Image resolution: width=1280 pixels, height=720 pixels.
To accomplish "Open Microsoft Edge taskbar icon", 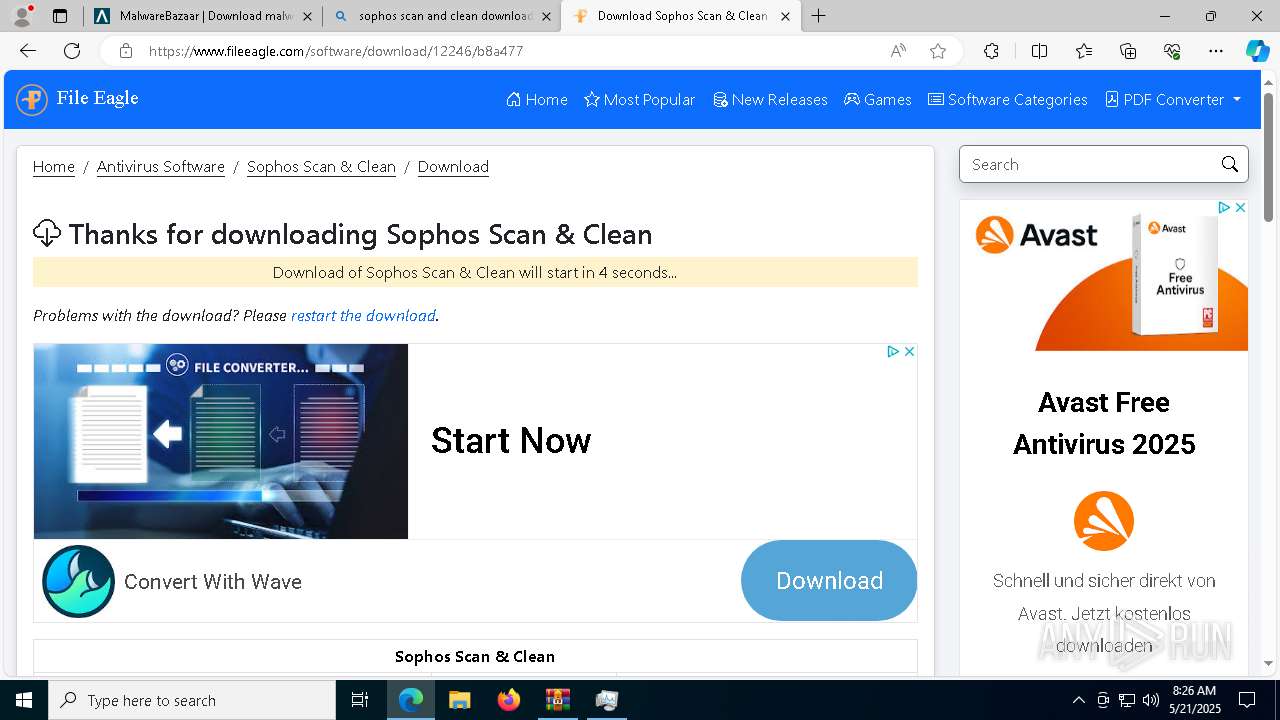I will pos(410,700).
